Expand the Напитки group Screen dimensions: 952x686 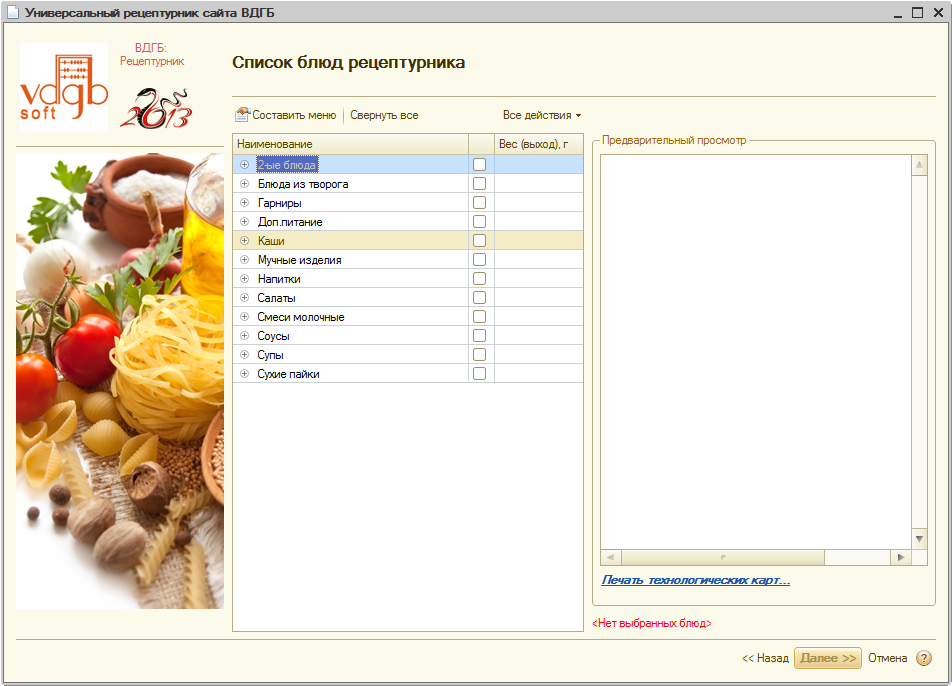pos(244,279)
